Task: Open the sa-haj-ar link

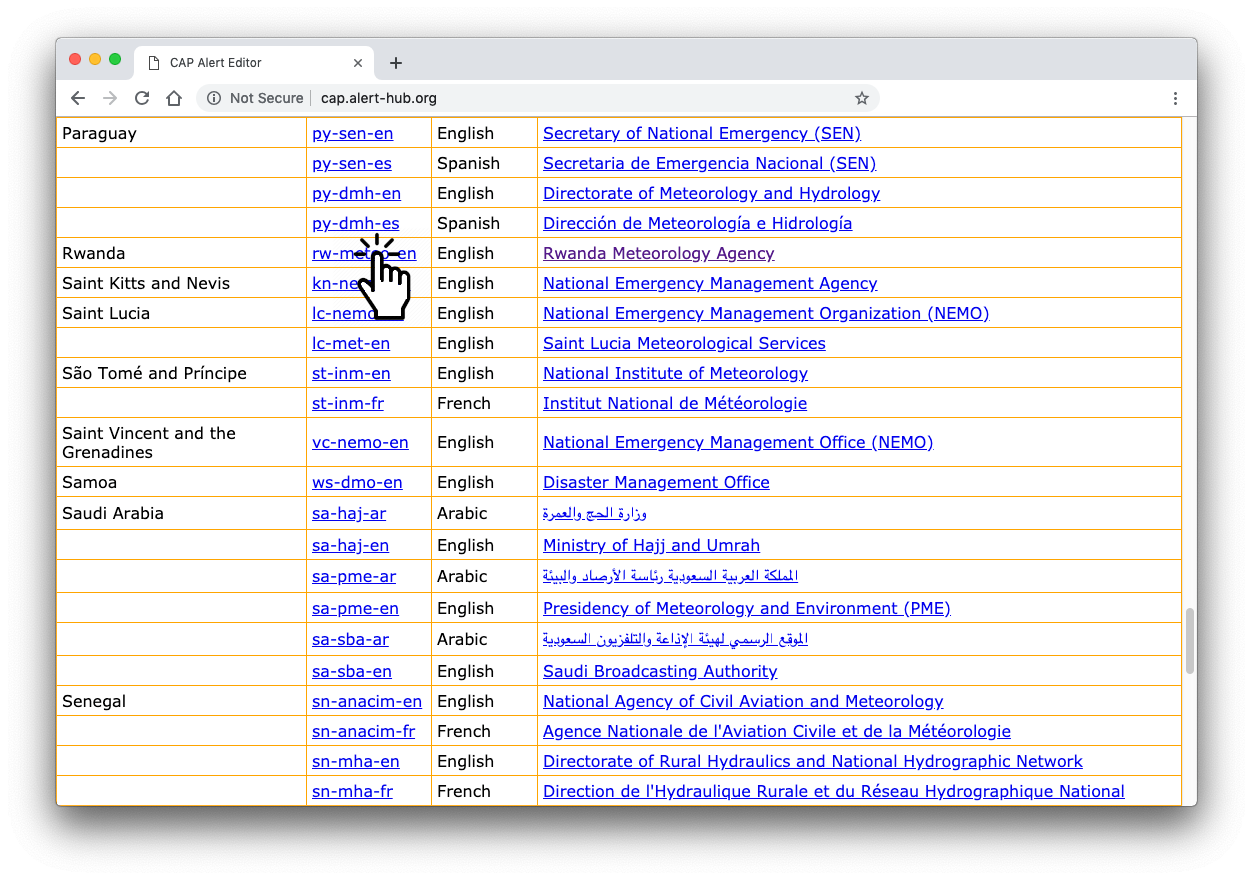Action: tap(349, 513)
